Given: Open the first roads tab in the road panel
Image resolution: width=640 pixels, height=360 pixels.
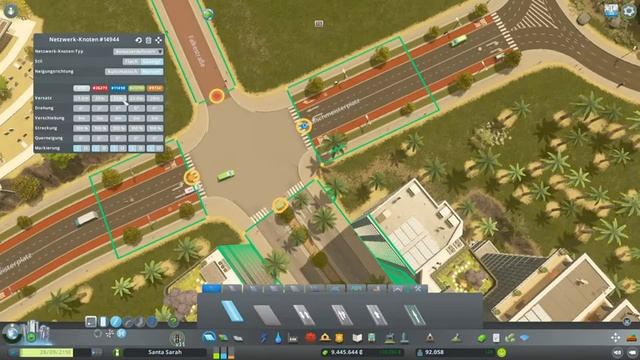Looking at the screenshot, I should (x=211, y=289).
